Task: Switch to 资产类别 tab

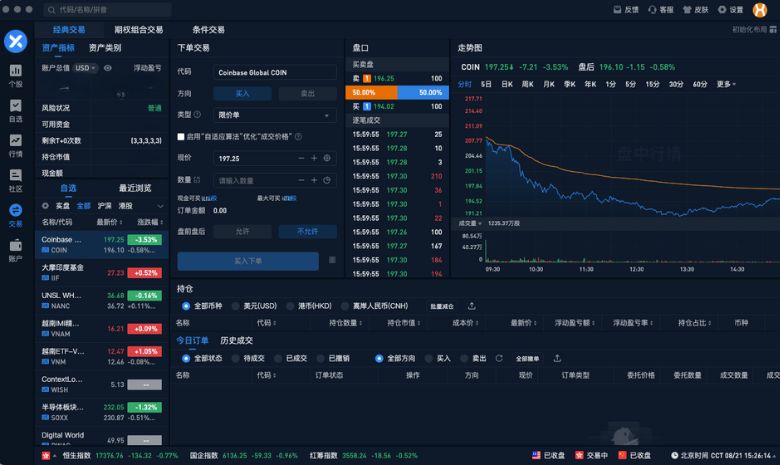Action: (x=105, y=48)
